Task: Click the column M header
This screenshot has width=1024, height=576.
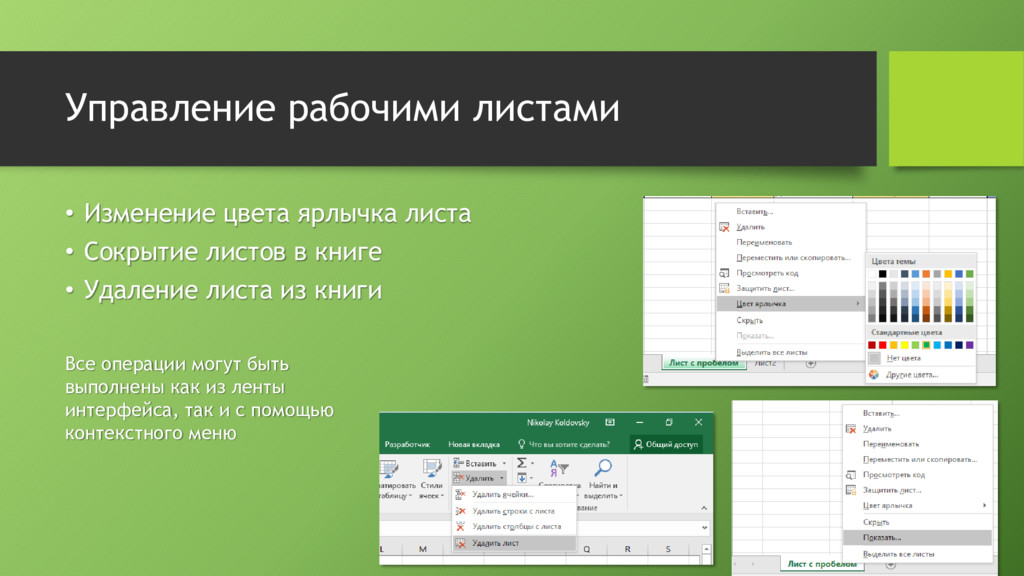Action: tap(423, 549)
